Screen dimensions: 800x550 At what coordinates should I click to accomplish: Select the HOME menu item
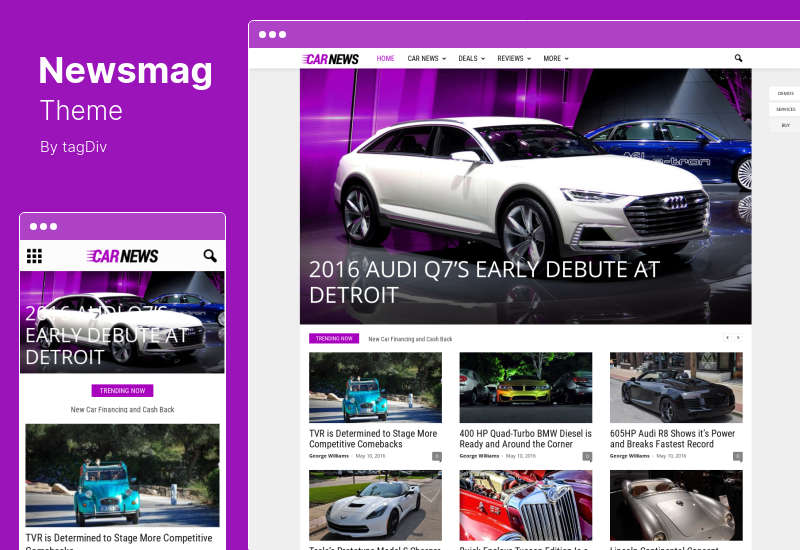[x=385, y=59]
